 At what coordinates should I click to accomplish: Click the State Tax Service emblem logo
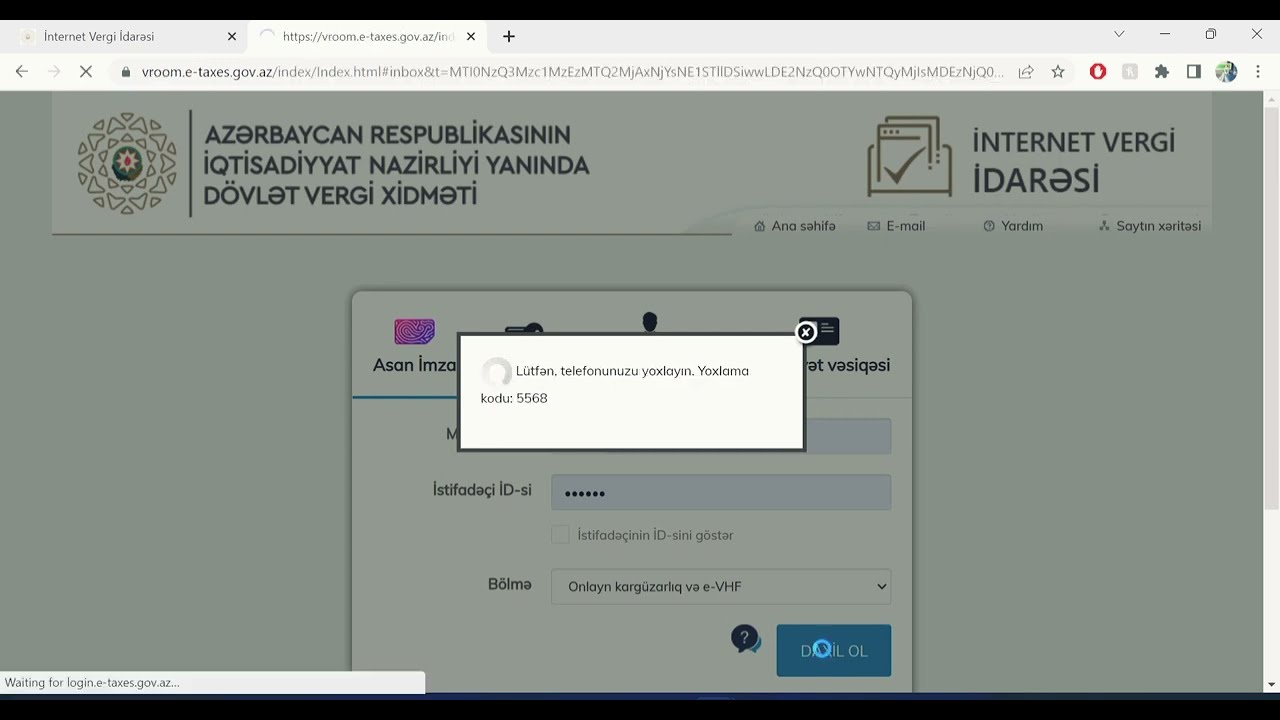click(x=128, y=163)
